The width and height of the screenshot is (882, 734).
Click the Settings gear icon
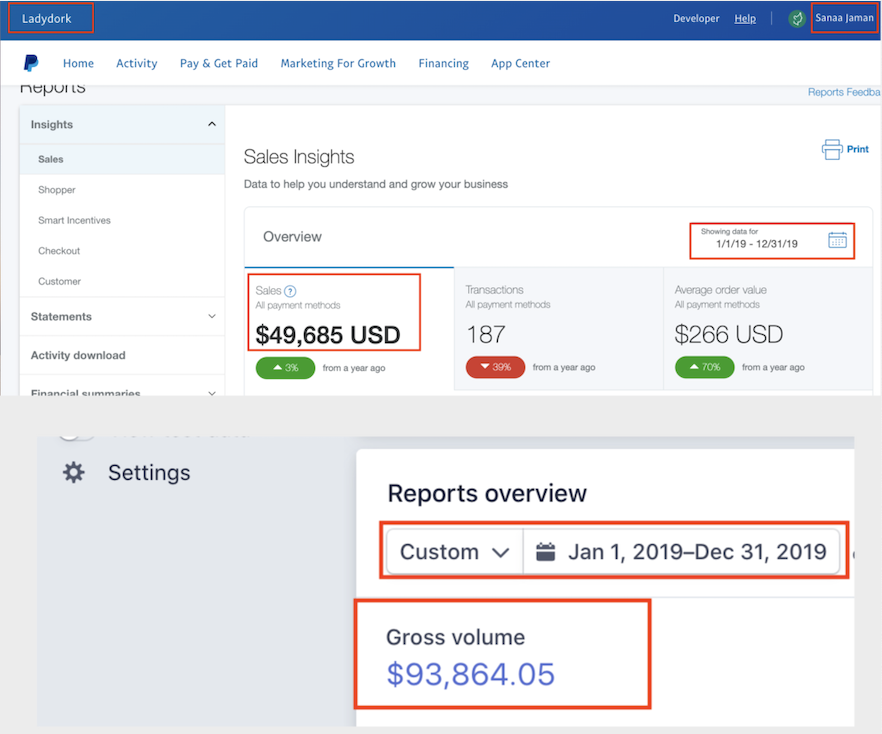pos(74,472)
